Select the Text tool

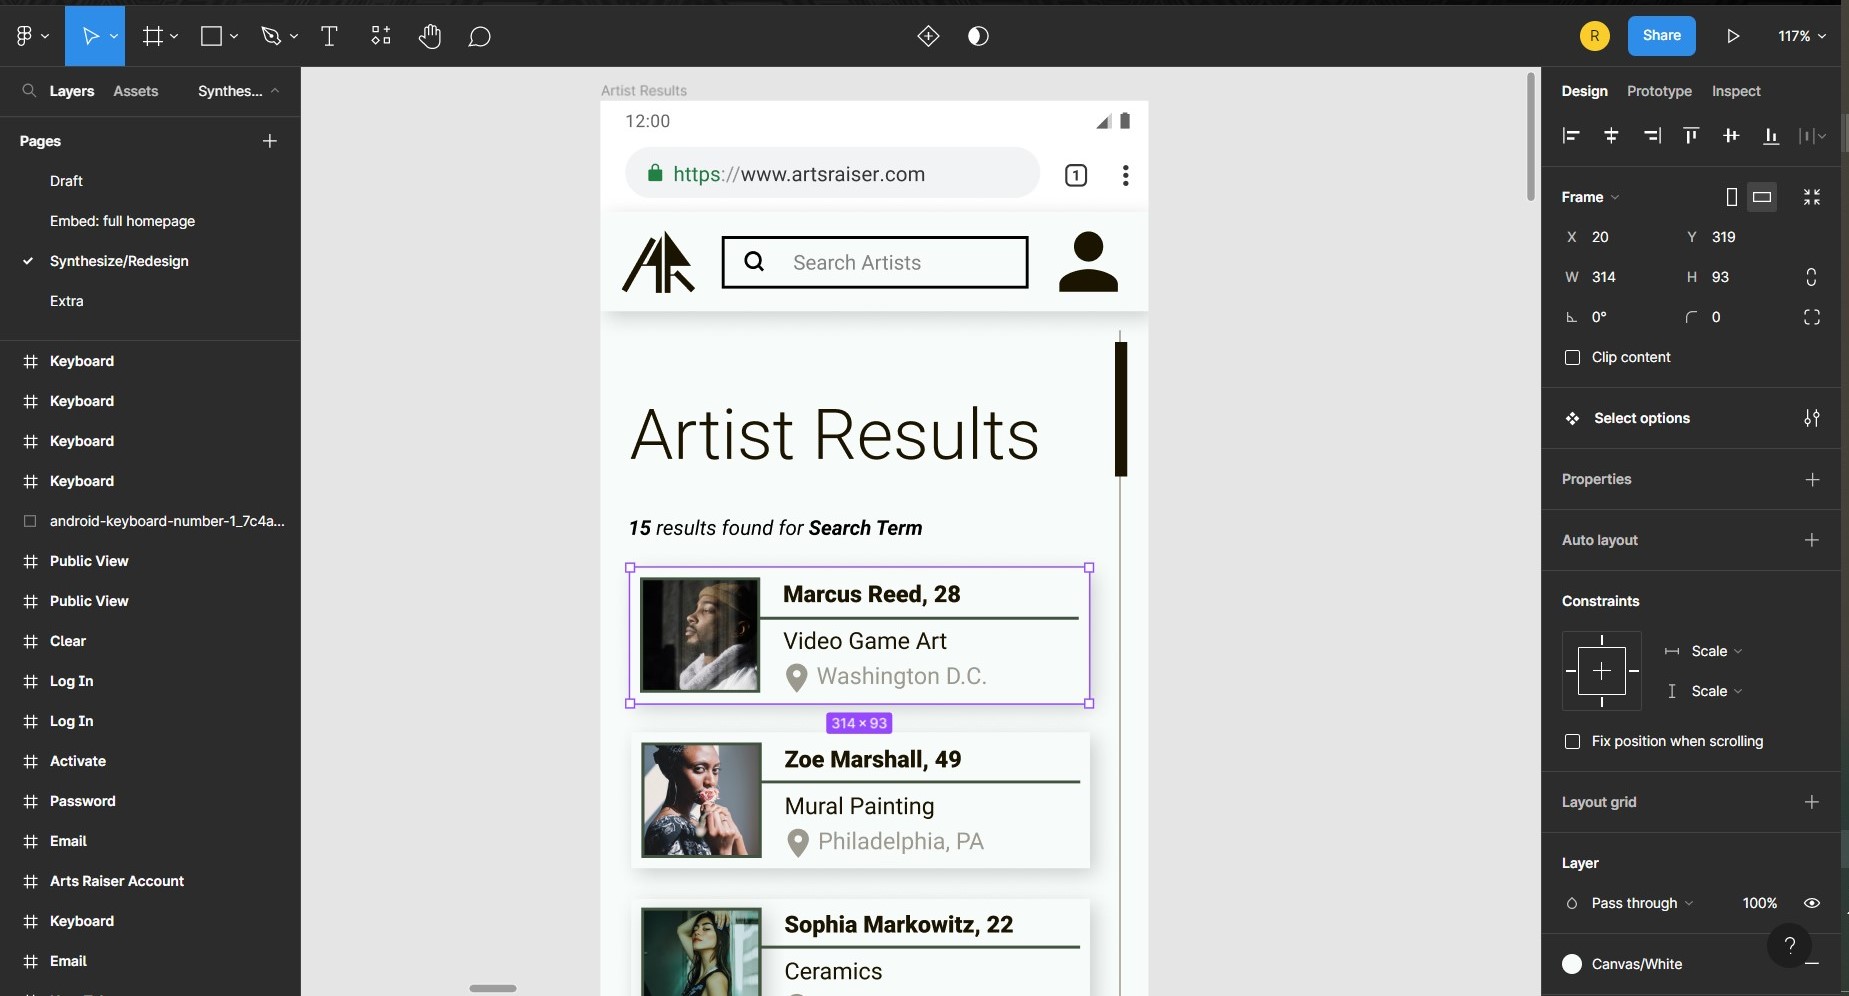tap(329, 37)
